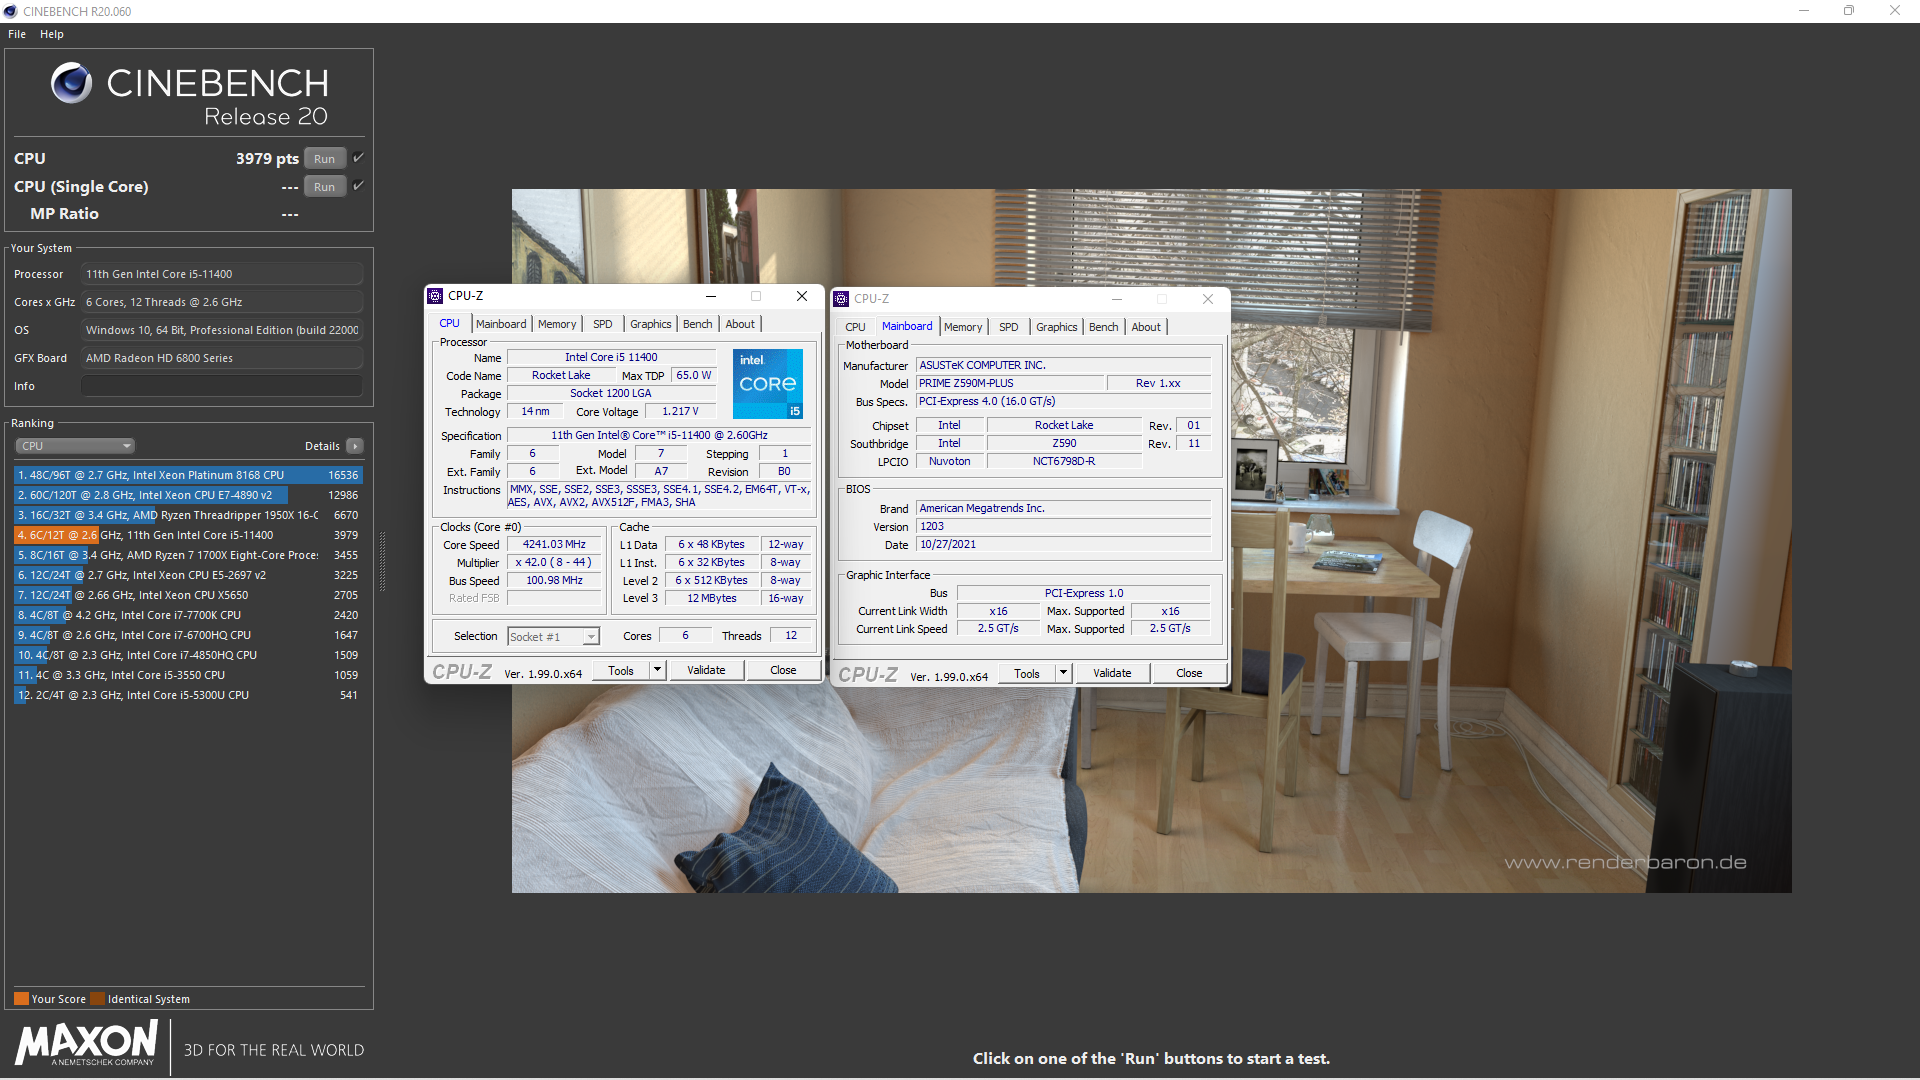Click the Intel Core i5 badge logo

(x=767, y=384)
